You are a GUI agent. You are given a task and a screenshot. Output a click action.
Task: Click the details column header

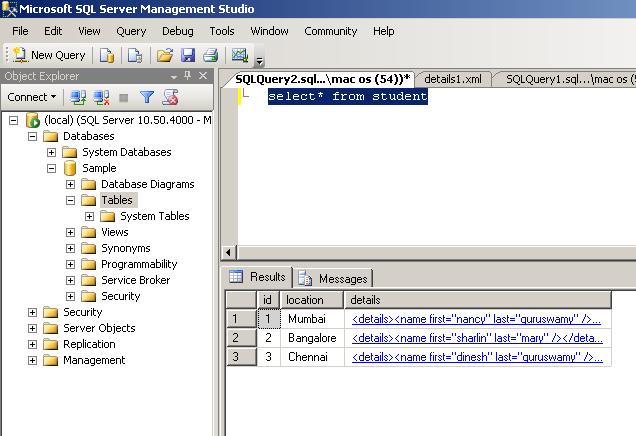(477, 300)
